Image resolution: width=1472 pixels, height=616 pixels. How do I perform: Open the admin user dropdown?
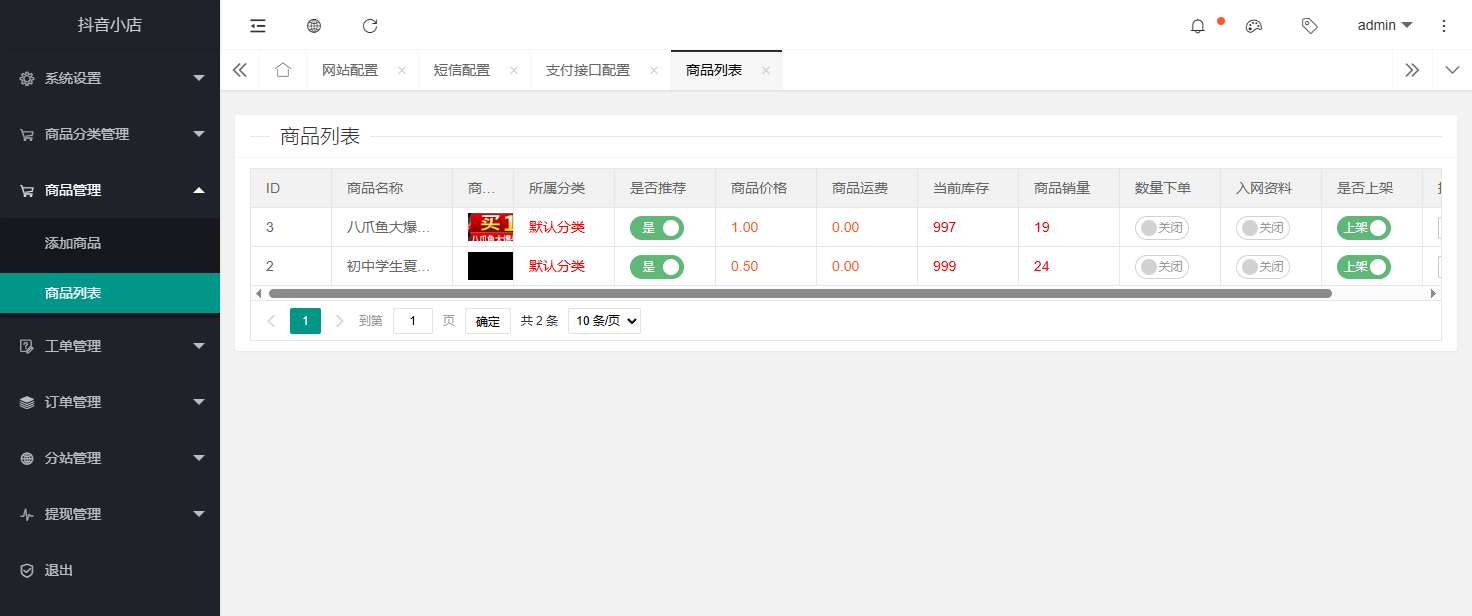[x=1385, y=26]
